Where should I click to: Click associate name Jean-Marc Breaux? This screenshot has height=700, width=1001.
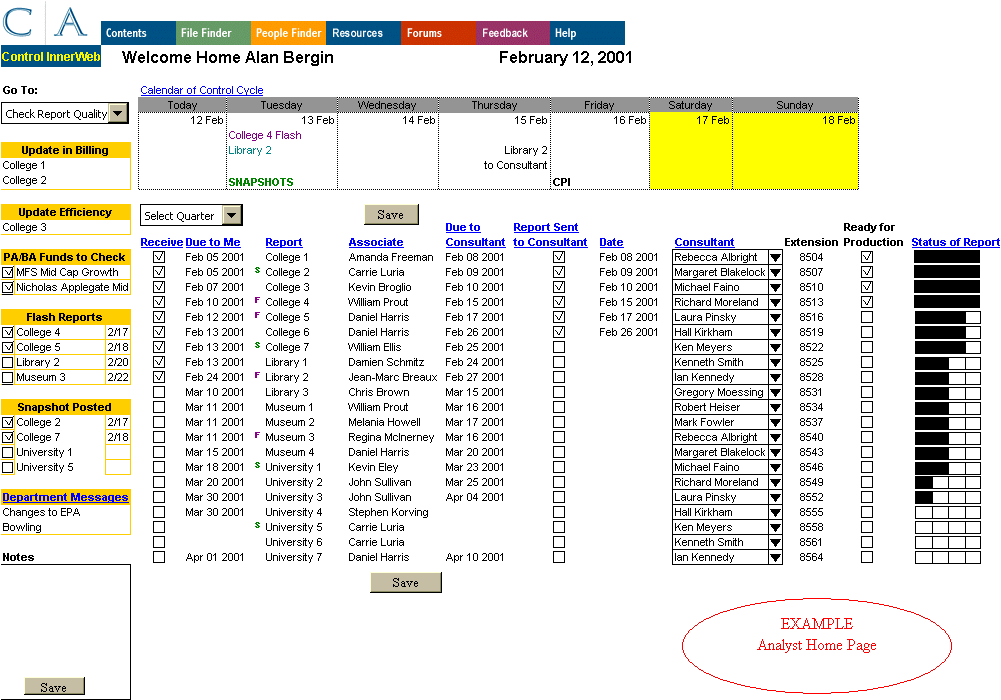click(393, 377)
